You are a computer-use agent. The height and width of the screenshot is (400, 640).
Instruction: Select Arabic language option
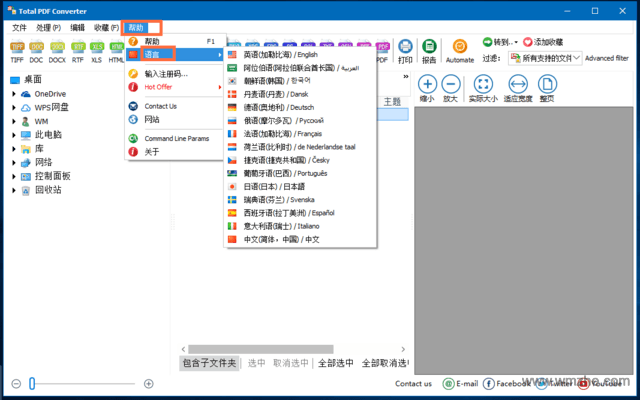pyautogui.click(x=300, y=68)
